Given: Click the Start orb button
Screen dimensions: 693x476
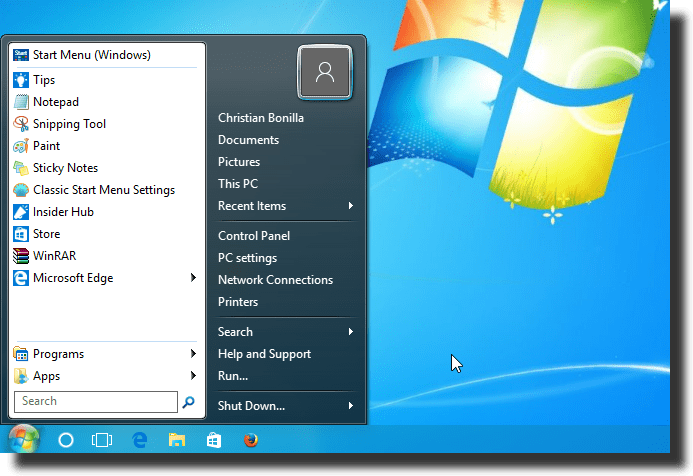Looking at the screenshot, I should pos(24,439).
